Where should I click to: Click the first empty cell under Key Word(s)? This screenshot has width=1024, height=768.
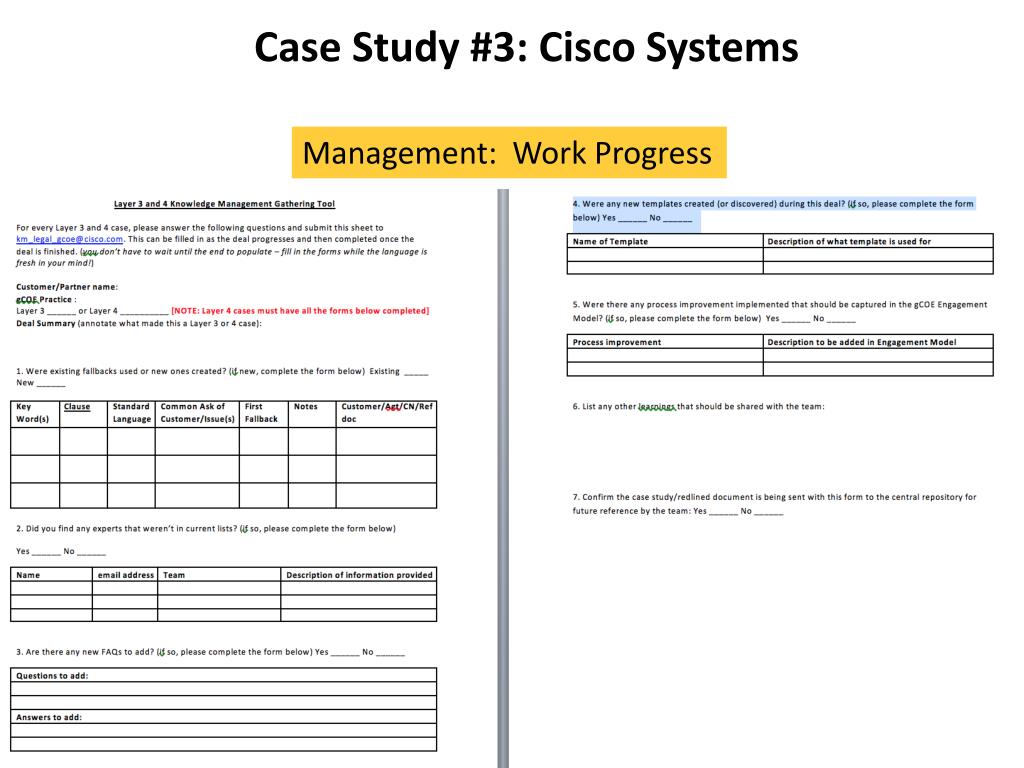click(x=35, y=441)
